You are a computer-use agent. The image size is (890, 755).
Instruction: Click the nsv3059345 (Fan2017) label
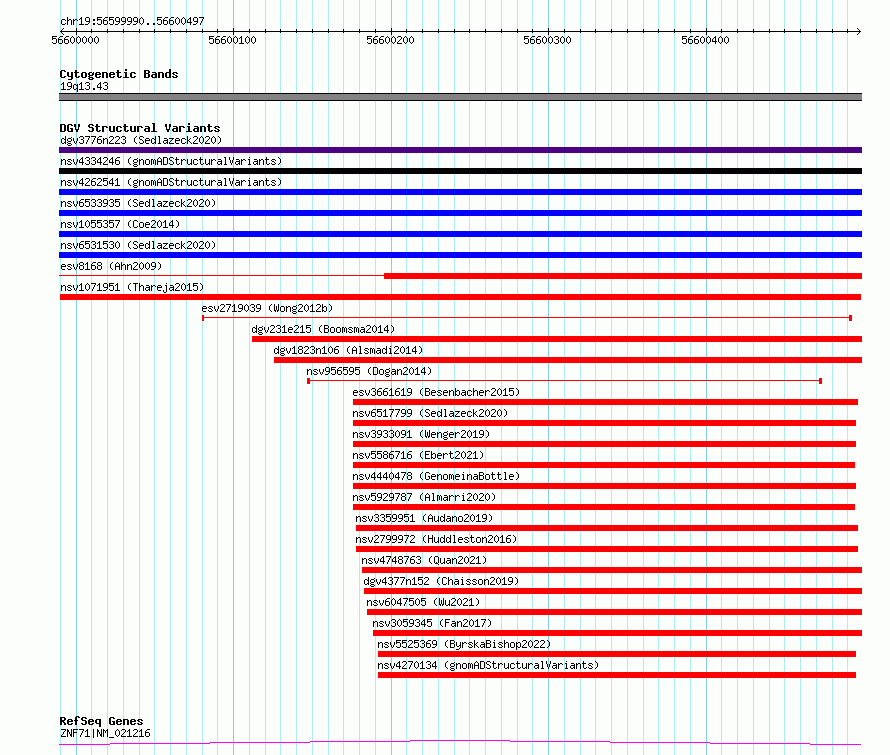point(432,623)
